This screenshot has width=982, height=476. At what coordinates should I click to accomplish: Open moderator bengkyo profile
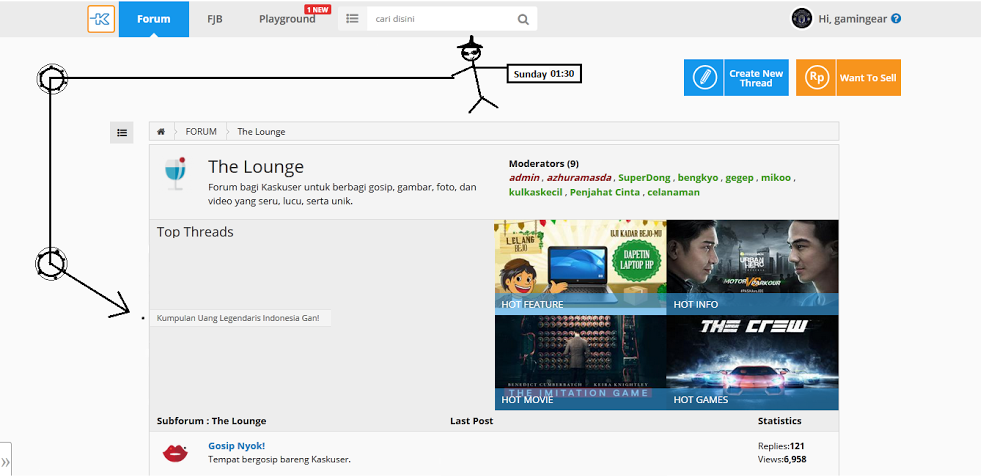coord(698,178)
